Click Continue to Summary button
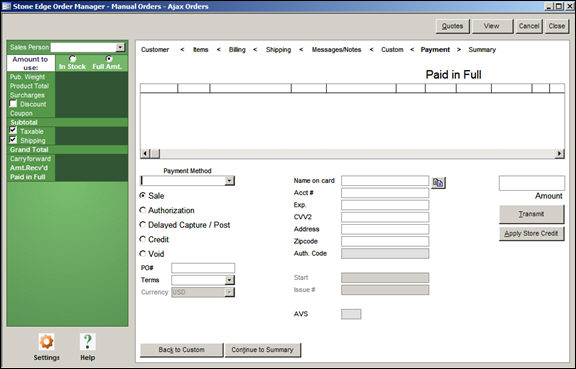The height and width of the screenshot is (369, 576). coord(263,350)
